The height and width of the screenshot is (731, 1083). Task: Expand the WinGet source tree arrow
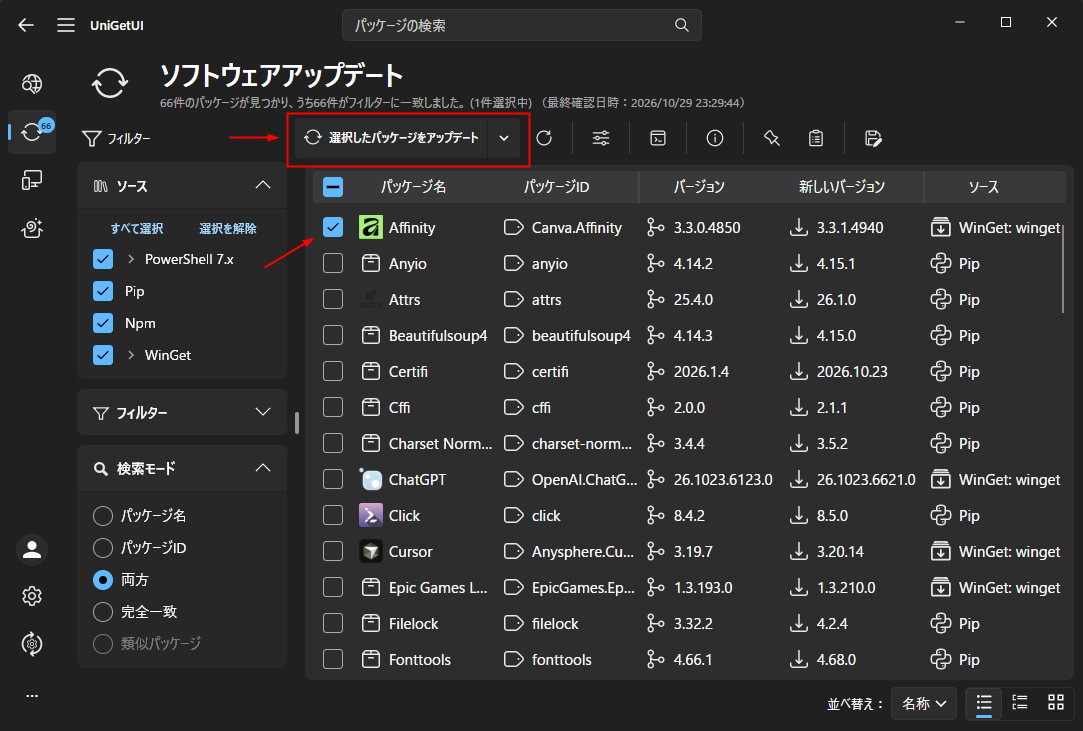(131, 354)
